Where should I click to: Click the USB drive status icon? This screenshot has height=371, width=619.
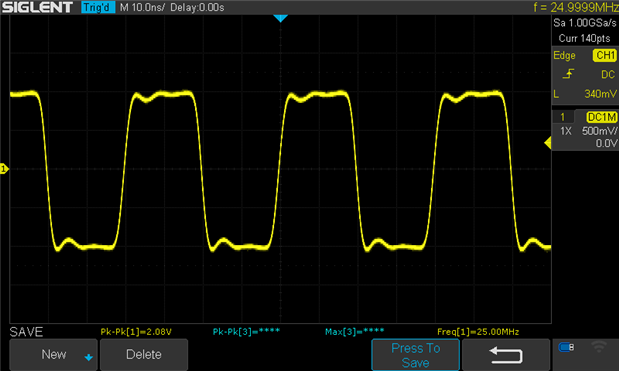[566, 347]
